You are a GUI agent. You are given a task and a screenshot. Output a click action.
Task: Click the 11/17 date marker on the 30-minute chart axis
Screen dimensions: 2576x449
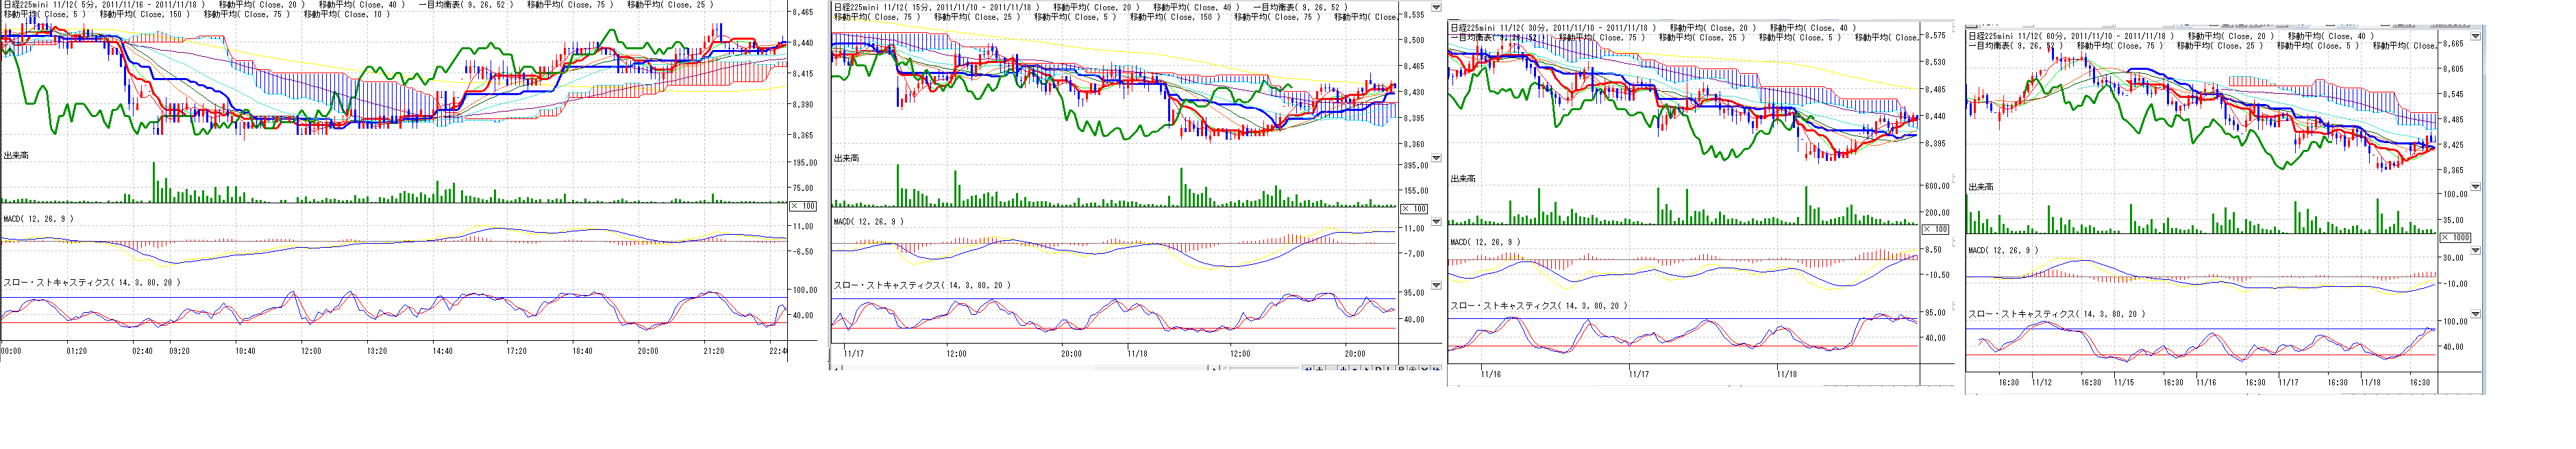(1639, 374)
